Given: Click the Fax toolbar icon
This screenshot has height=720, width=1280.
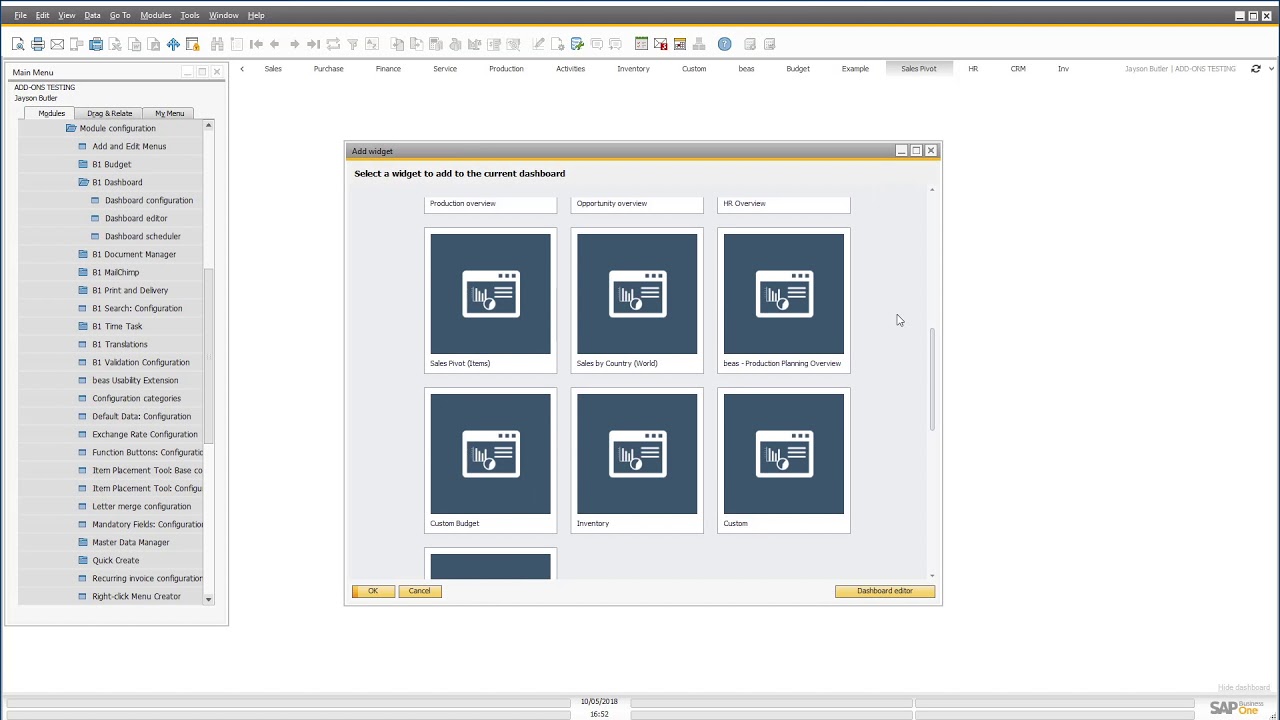Looking at the screenshot, I should pos(96,44).
